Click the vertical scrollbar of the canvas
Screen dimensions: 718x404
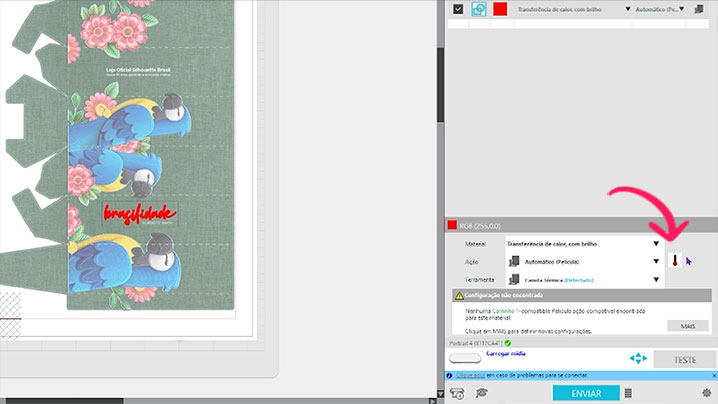click(441, 85)
